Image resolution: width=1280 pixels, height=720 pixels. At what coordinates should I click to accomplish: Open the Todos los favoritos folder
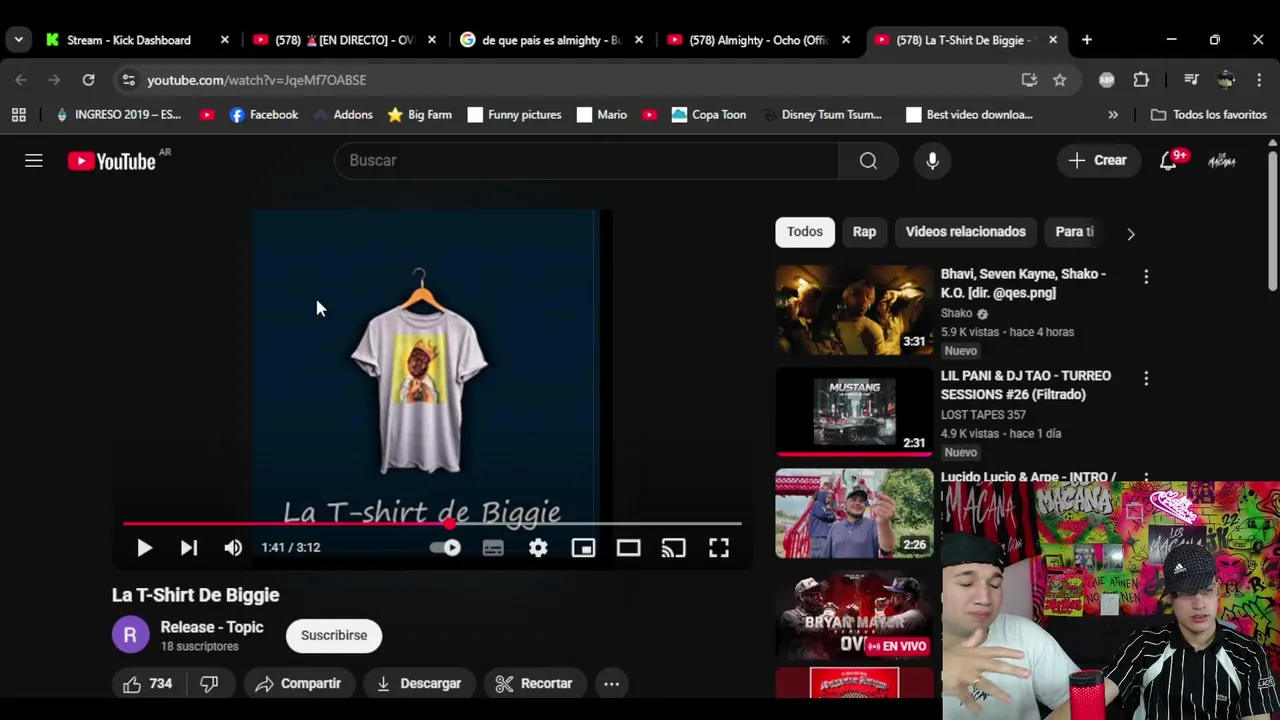1209,115
